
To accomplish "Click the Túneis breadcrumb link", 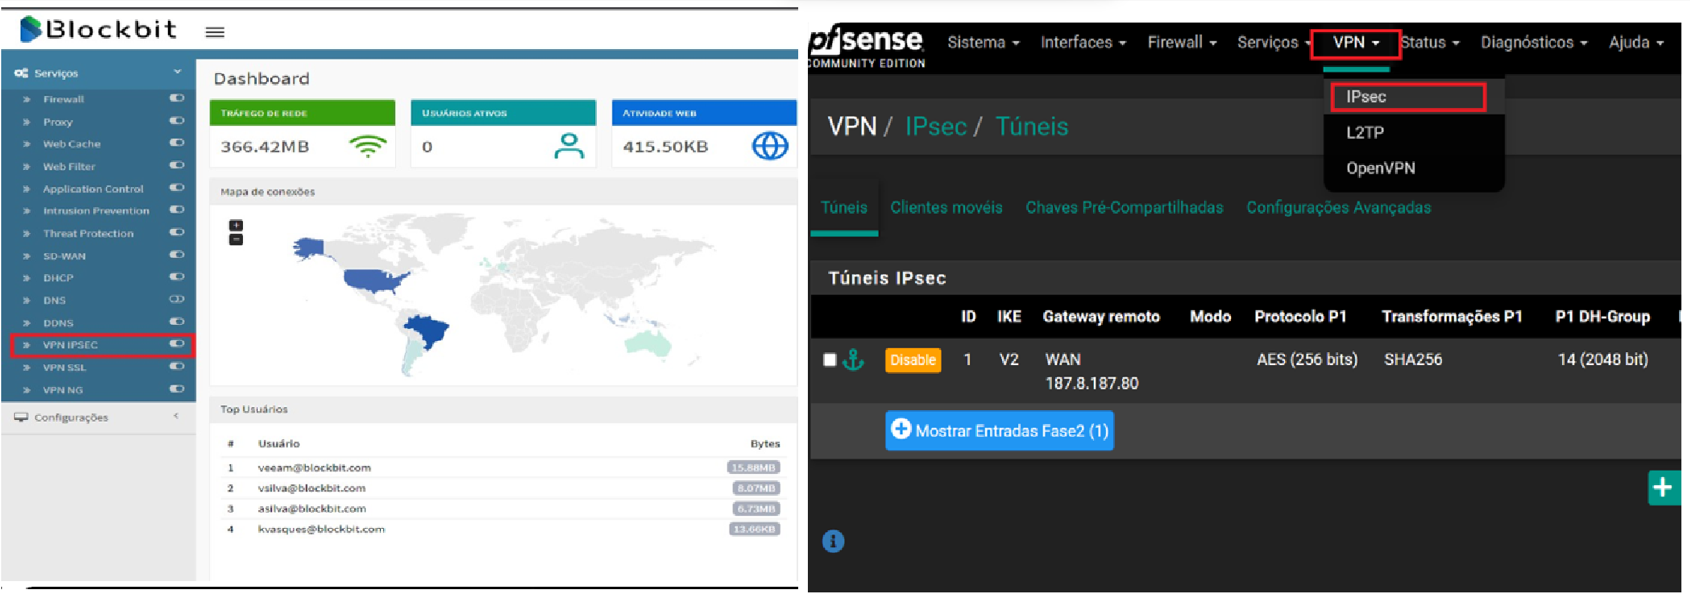I will click(1031, 127).
